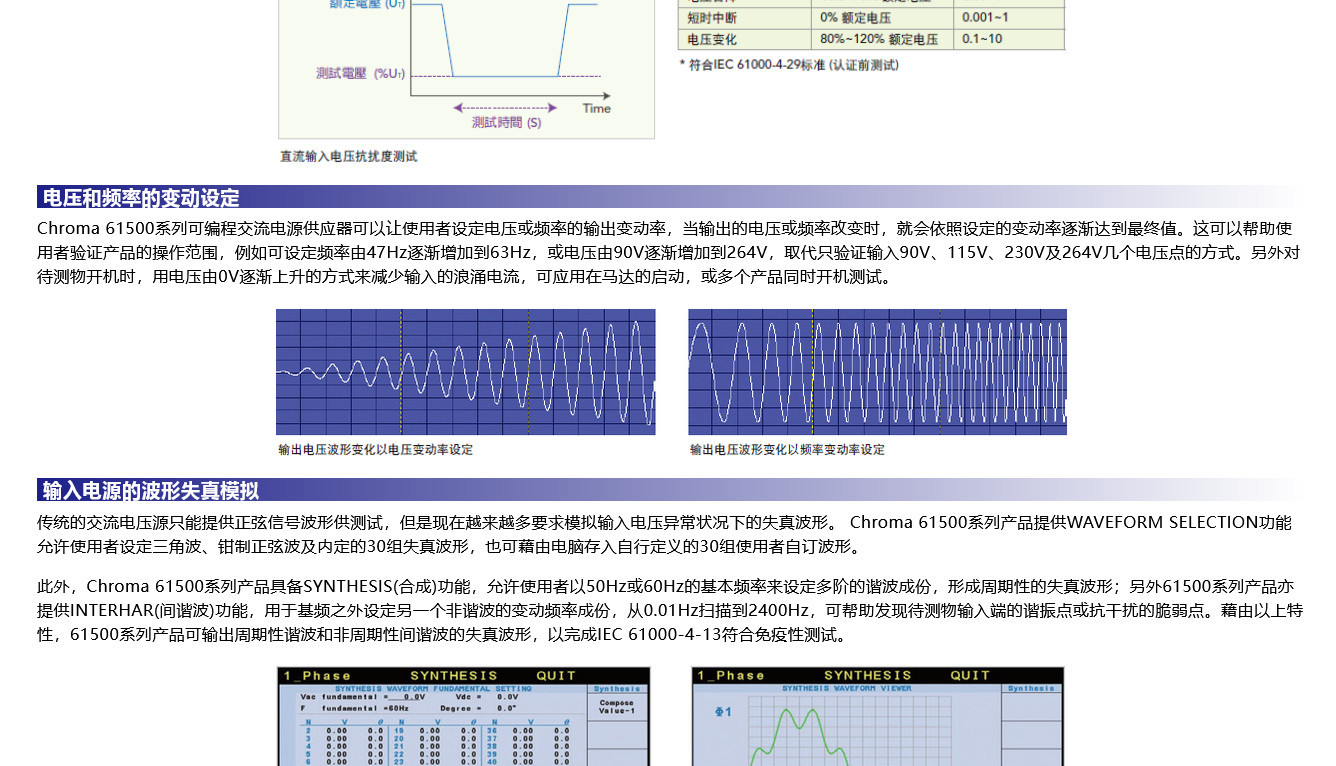Click the Synthesis label in left screen sidebar
Image resolution: width=1336 pixels, height=766 pixels.
[617, 689]
